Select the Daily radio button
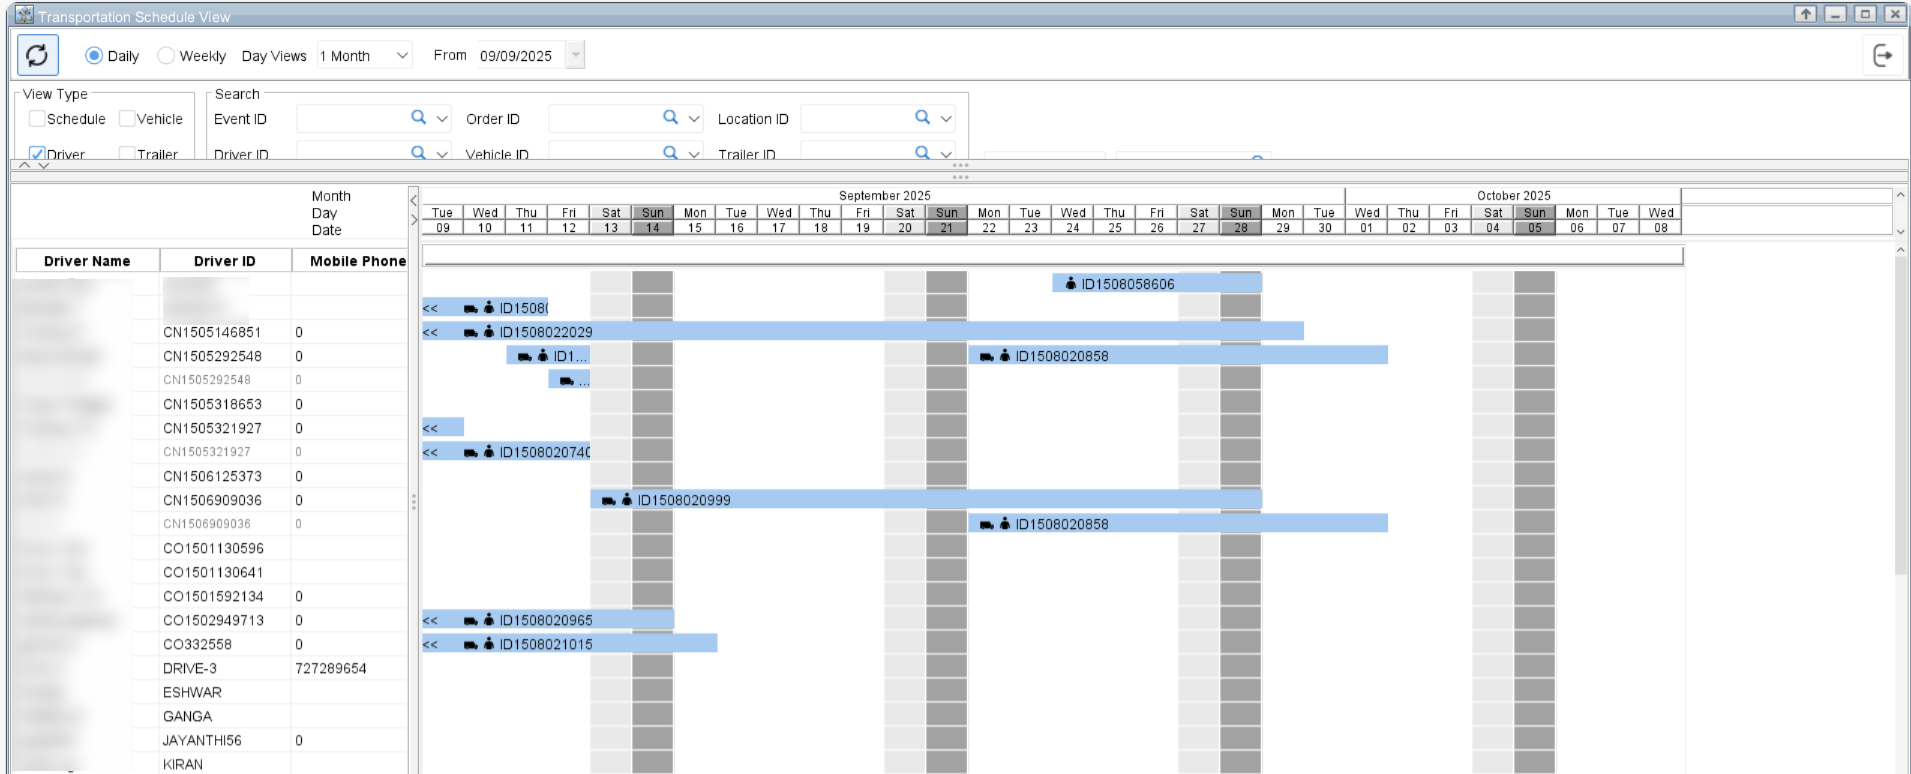Image resolution: width=1911 pixels, height=774 pixels. pos(94,56)
